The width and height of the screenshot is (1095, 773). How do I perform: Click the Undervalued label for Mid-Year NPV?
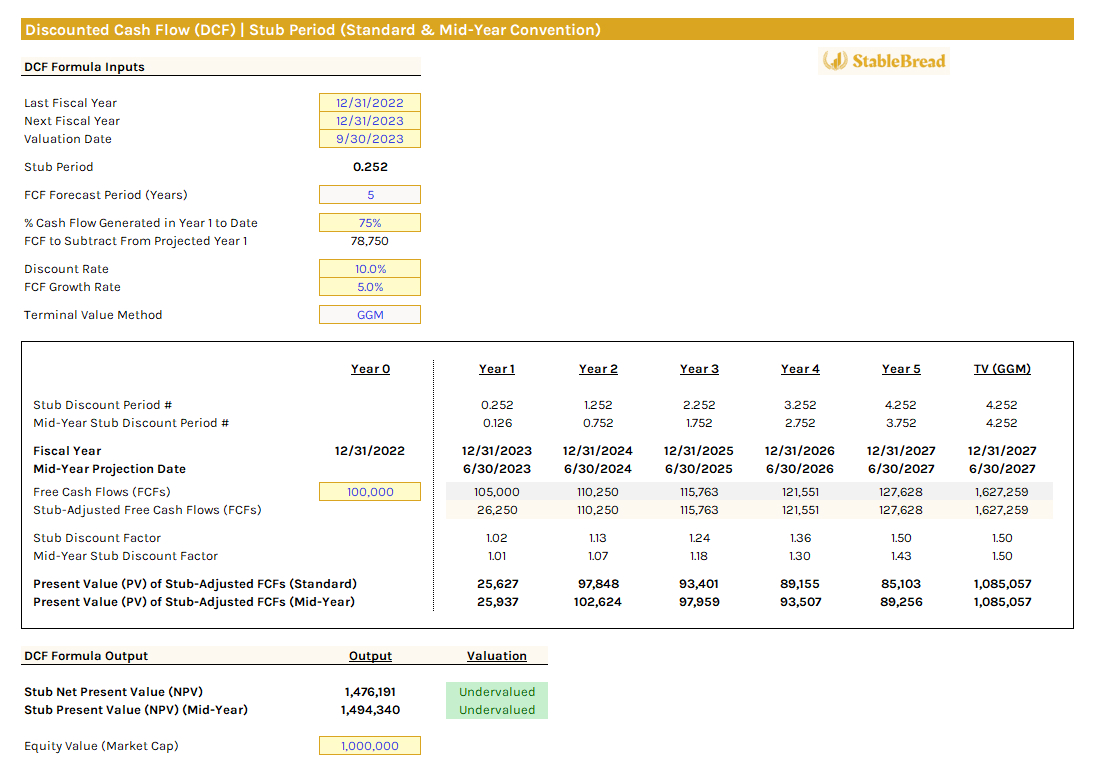pos(496,709)
